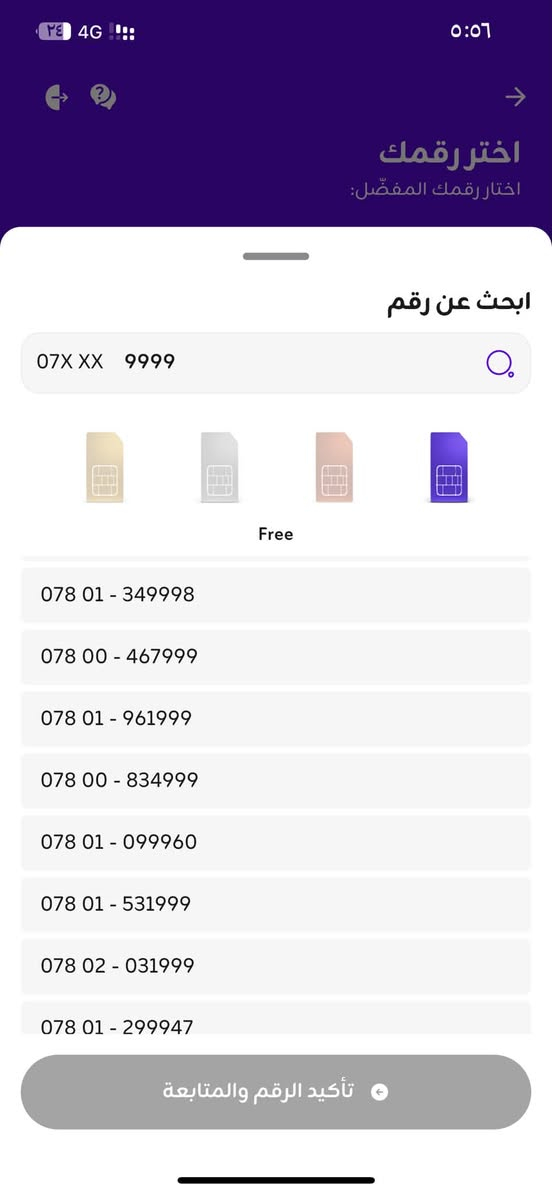Open the help chat bubble icon
Viewport: 552px width, 1194px height.
(x=103, y=97)
